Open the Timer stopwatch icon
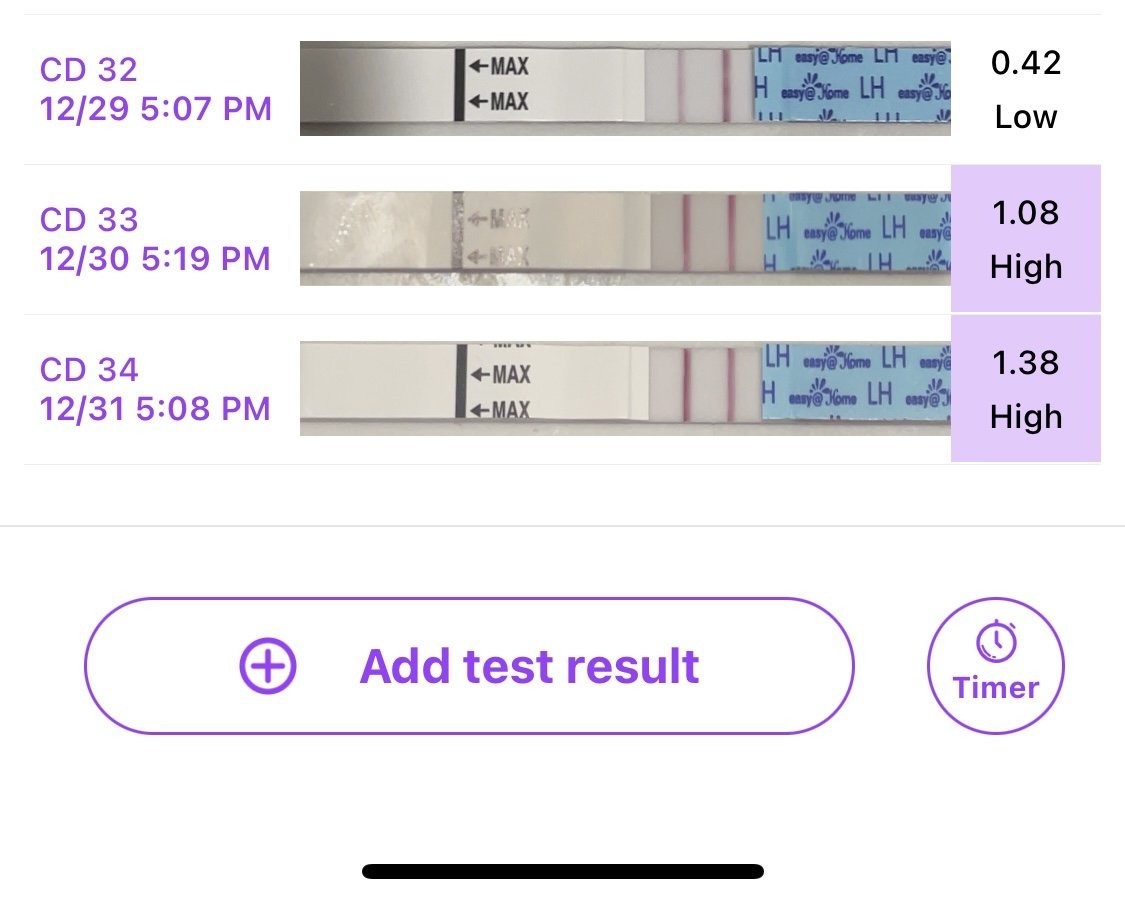The width and height of the screenshot is (1125, 902). [996, 641]
